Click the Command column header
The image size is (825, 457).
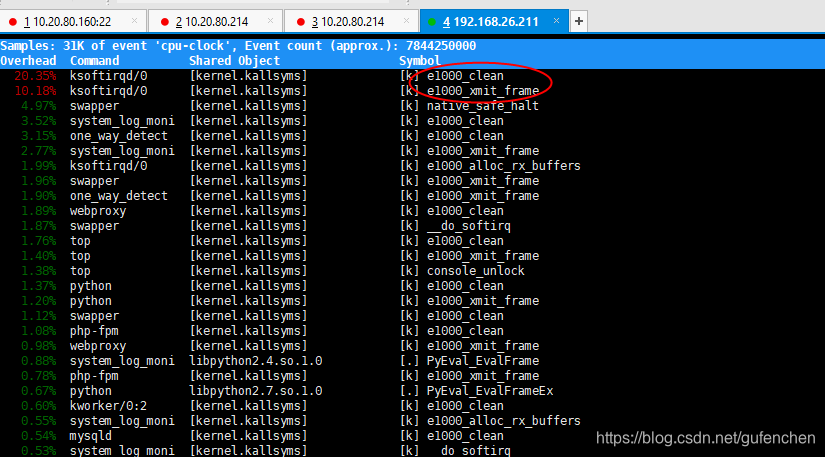95,61
